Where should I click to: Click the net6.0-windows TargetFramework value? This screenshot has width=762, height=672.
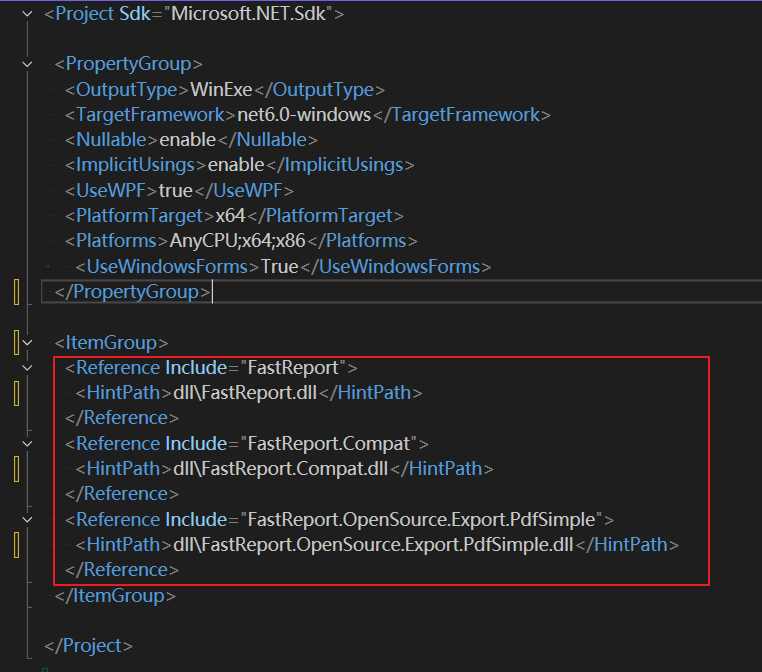click(304, 115)
